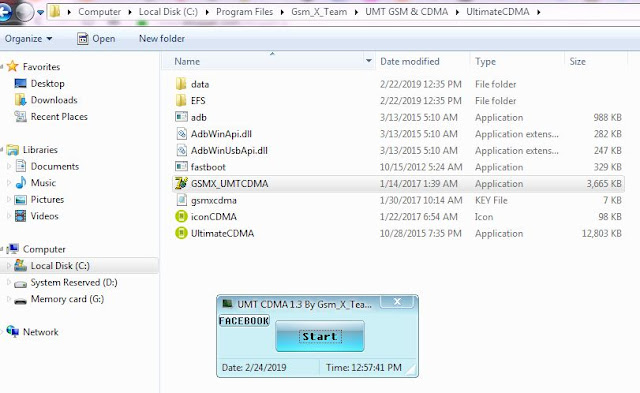Screen dimensions: 640x393
Task: Select Local Disk (C:) in the breadcrumb
Action: tap(168, 12)
